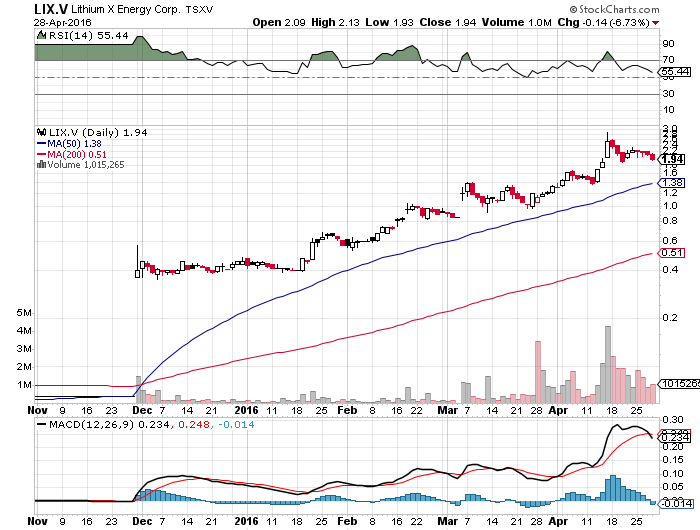Click the red MA(200) legend line
This screenshot has height=530, width=700.
pyautogui.click(x=40, y=154)
